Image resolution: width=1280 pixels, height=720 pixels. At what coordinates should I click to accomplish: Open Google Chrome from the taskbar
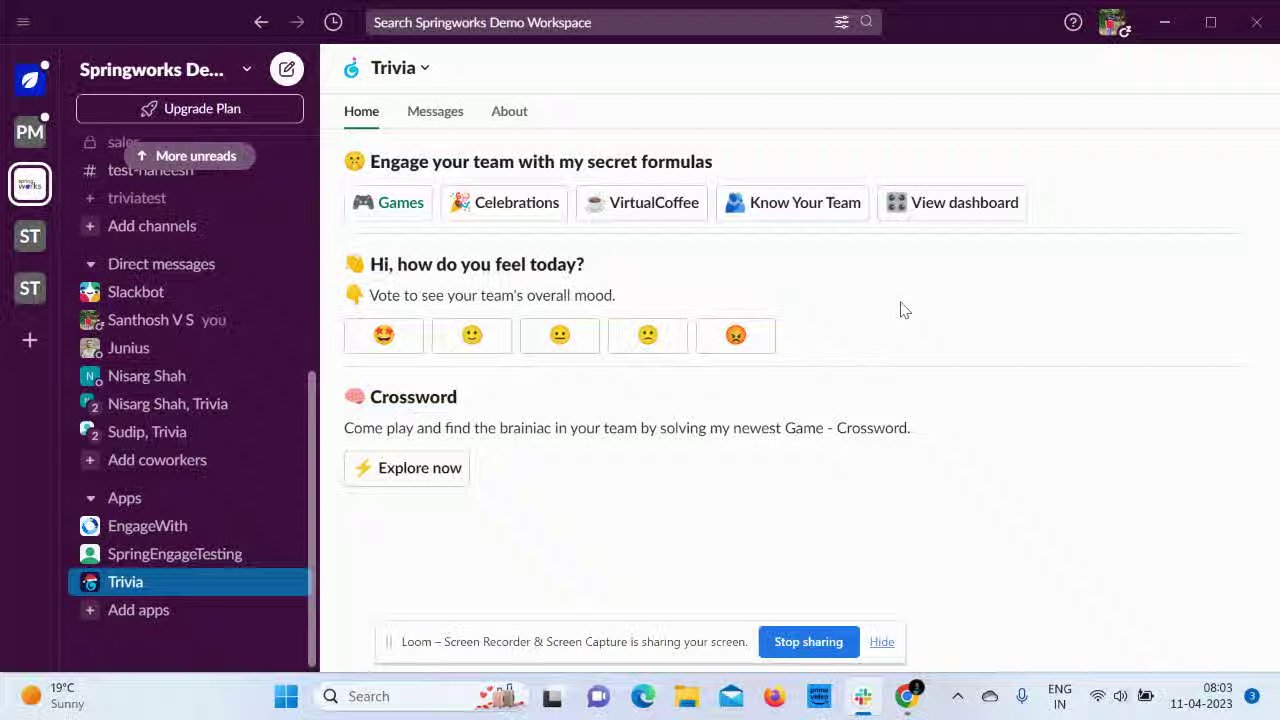908,696
